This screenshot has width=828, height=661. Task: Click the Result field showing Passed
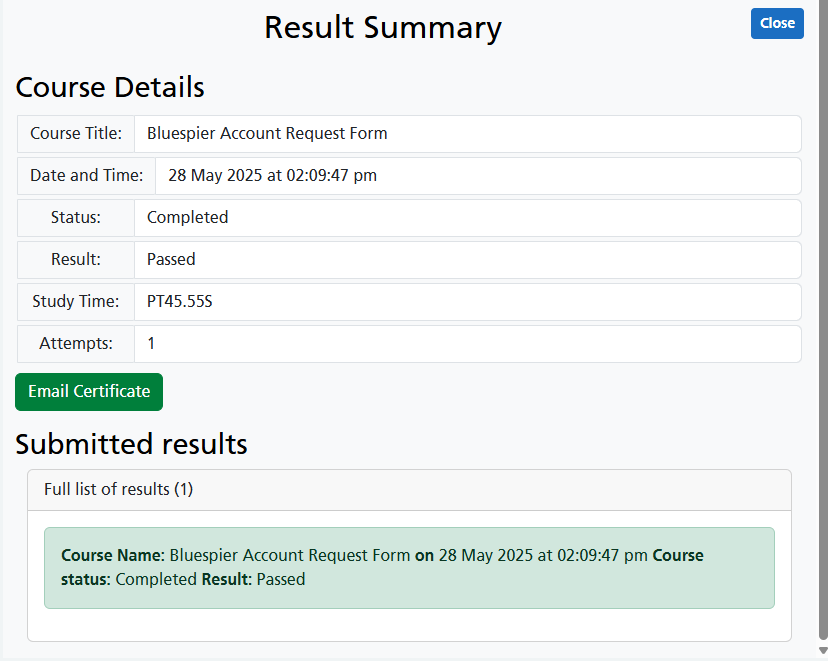pyautogui.click(x=467, y=260)
